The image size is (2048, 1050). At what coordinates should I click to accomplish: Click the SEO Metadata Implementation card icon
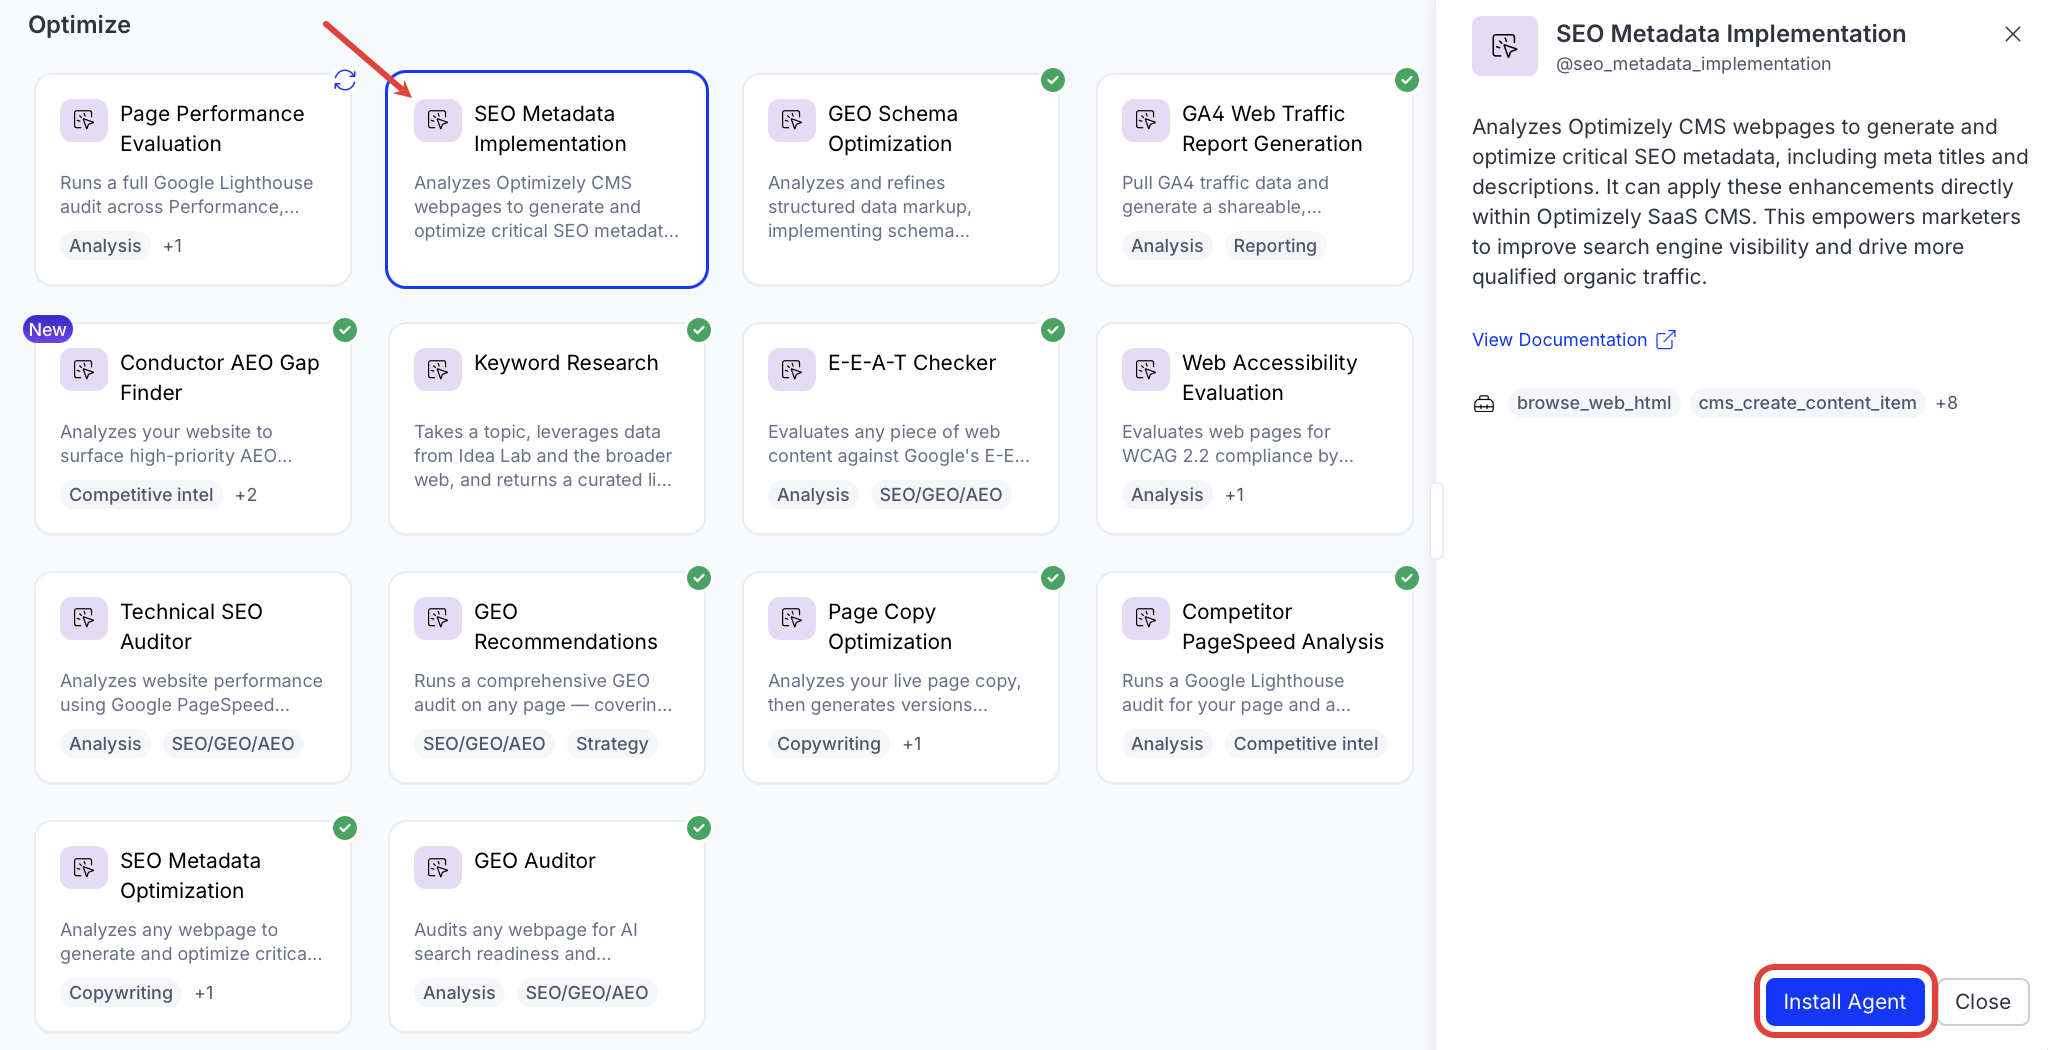click(x=438, y=121)
